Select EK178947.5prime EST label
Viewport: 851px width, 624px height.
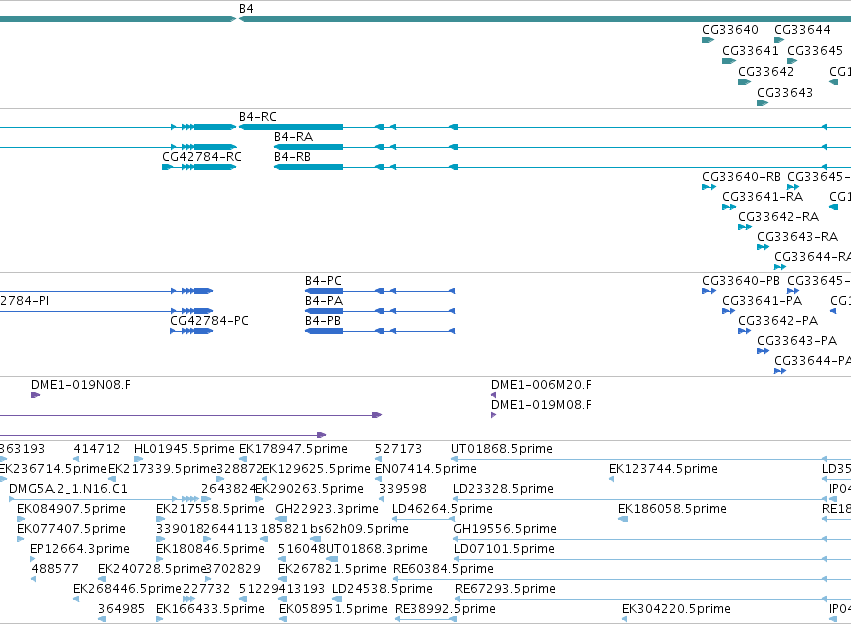pos(293,449)
